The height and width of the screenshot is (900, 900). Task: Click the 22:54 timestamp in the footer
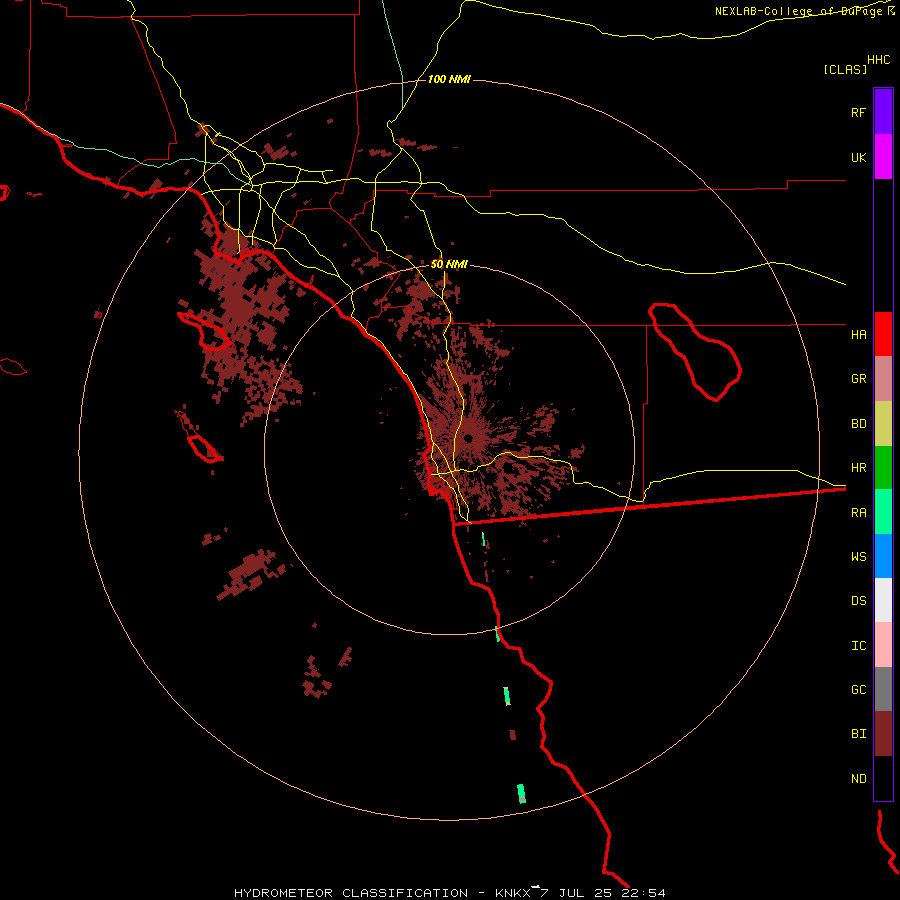[645, 893]
